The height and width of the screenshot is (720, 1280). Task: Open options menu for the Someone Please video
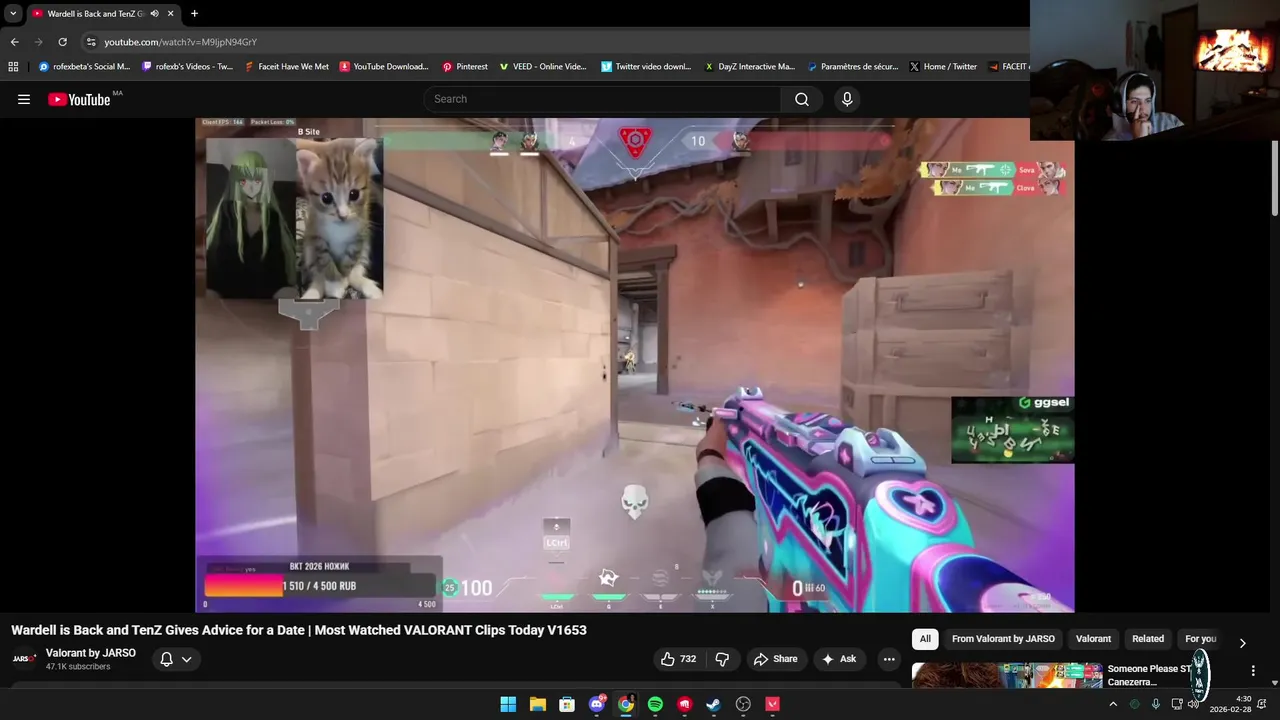click(1253, 671)
